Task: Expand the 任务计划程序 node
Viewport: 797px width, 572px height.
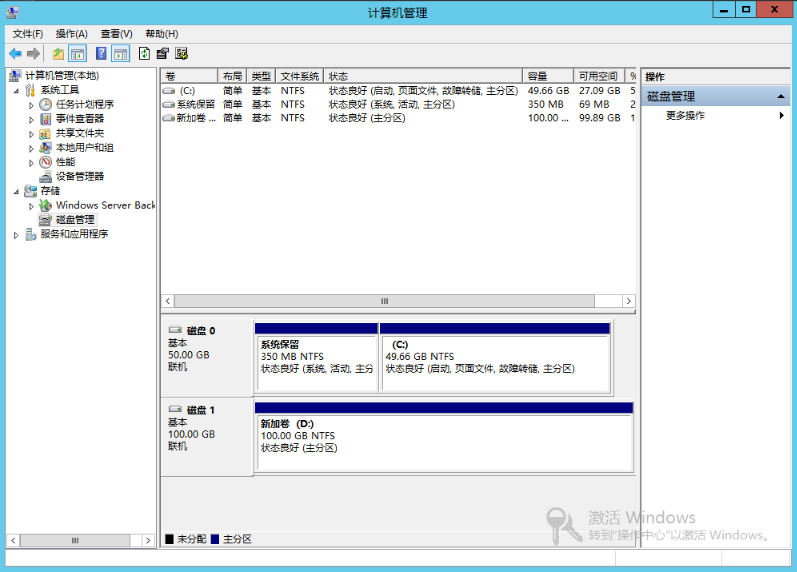Action: 32,105
